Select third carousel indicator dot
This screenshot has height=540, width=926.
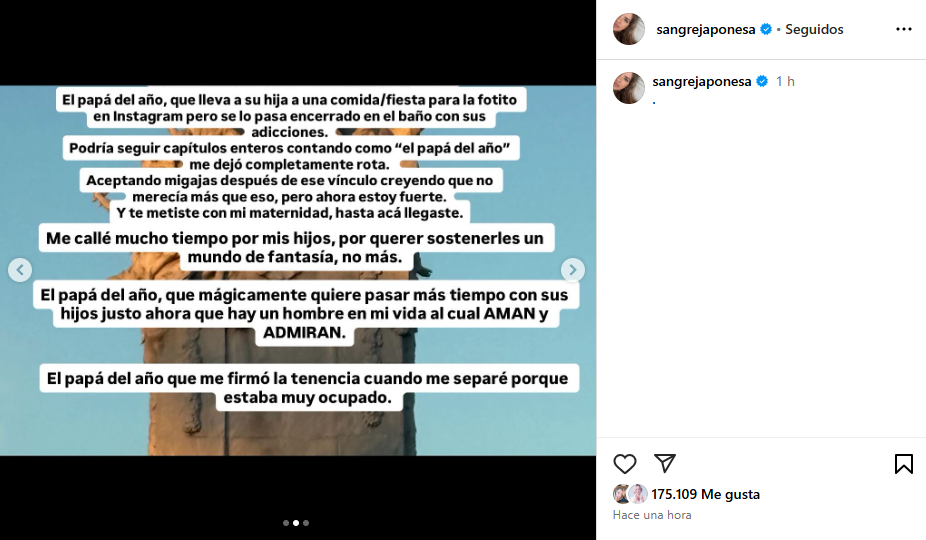tap(306, 523)
